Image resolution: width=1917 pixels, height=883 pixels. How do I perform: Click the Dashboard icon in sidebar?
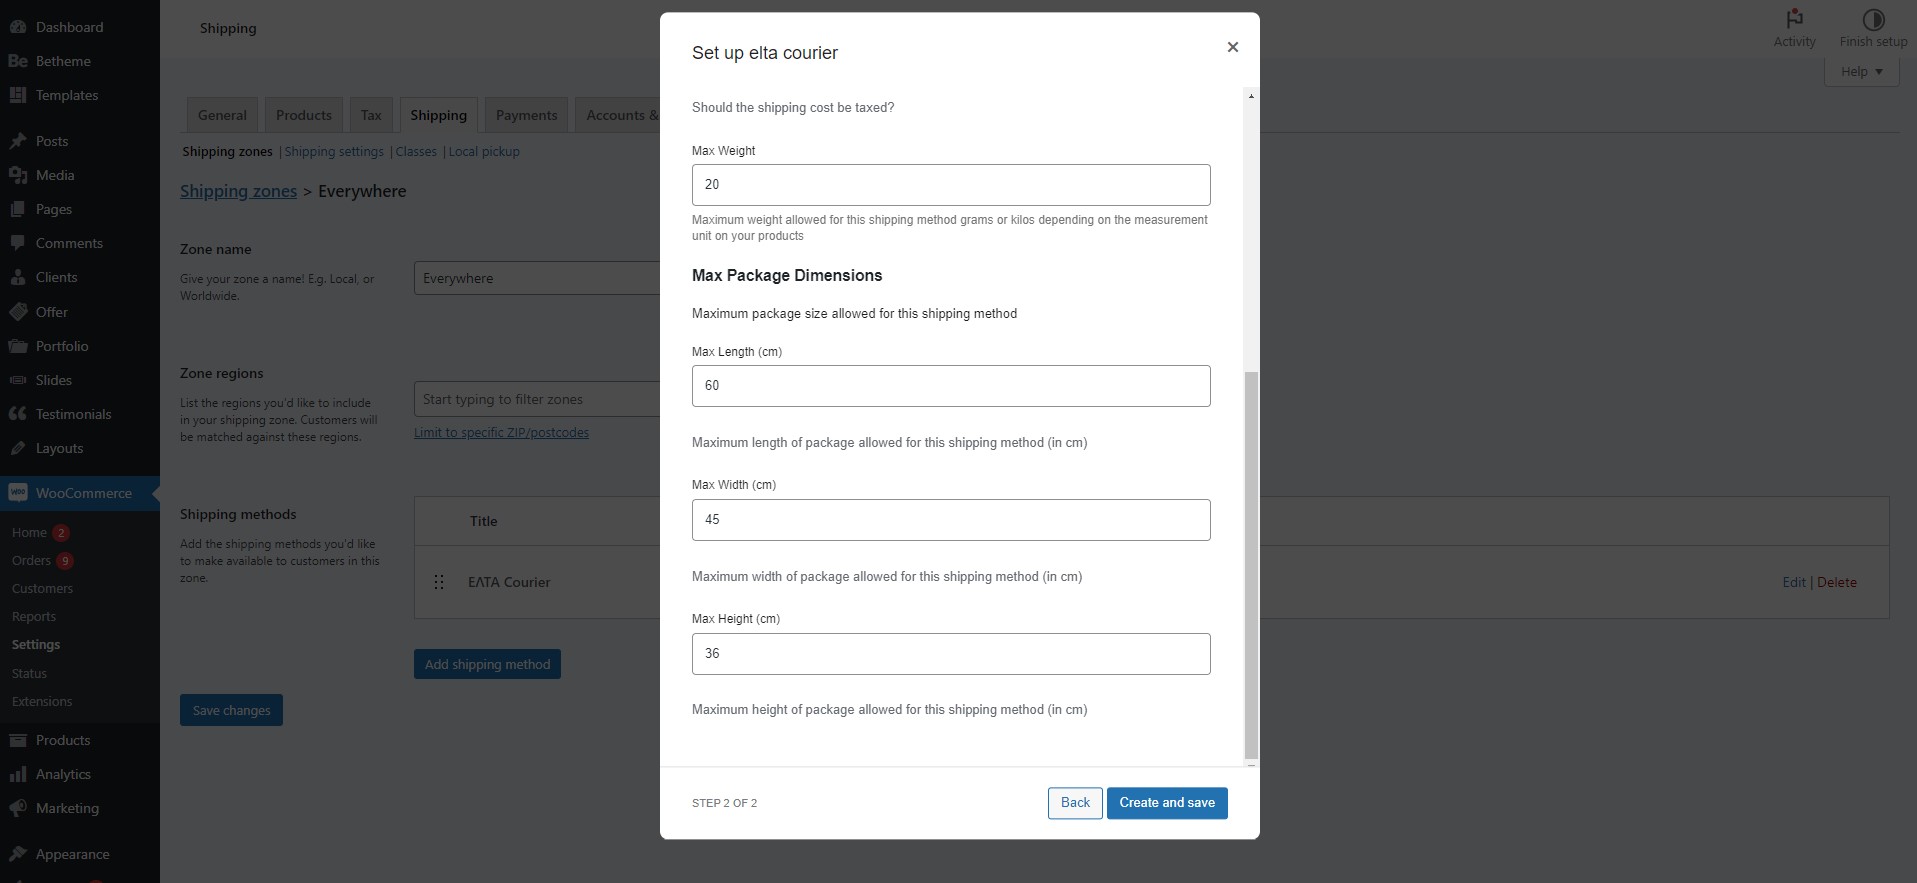pyautogui.click(x=17, y=27)
